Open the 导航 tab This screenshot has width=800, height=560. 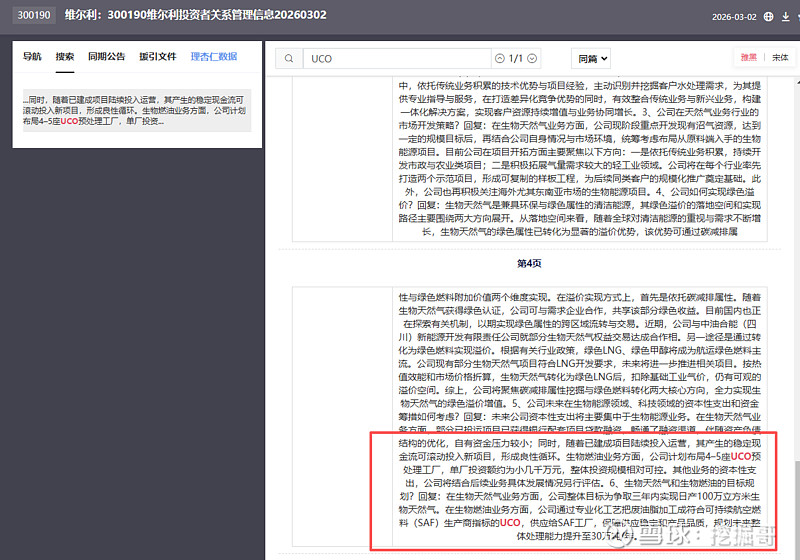[32, 56]
